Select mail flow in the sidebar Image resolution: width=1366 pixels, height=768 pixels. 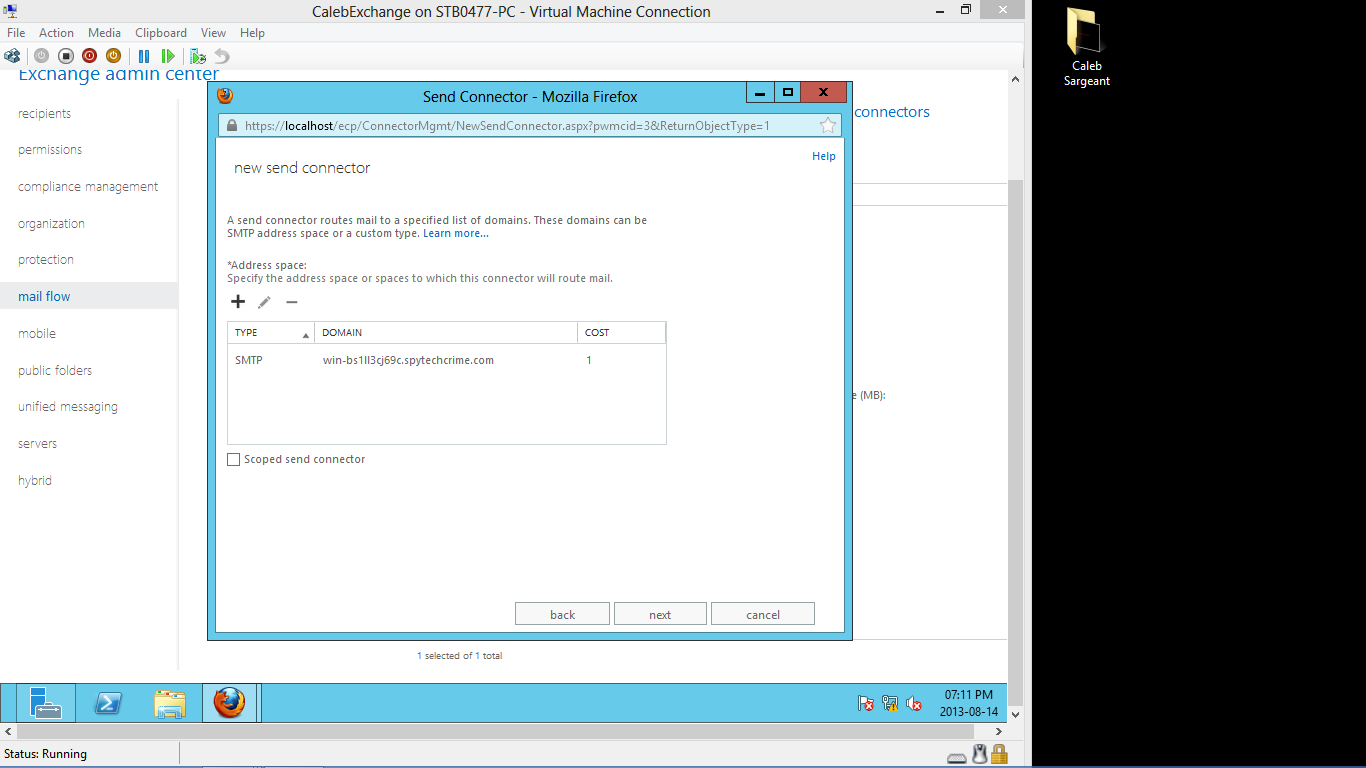click(88, 296)
